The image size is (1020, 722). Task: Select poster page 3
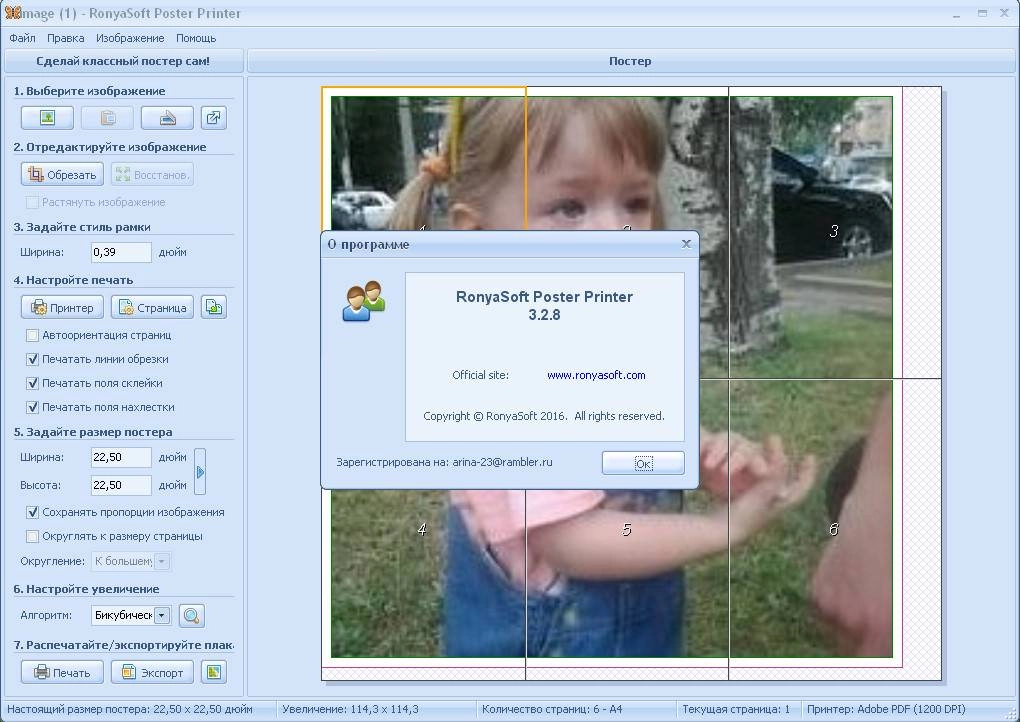(833, 231)
